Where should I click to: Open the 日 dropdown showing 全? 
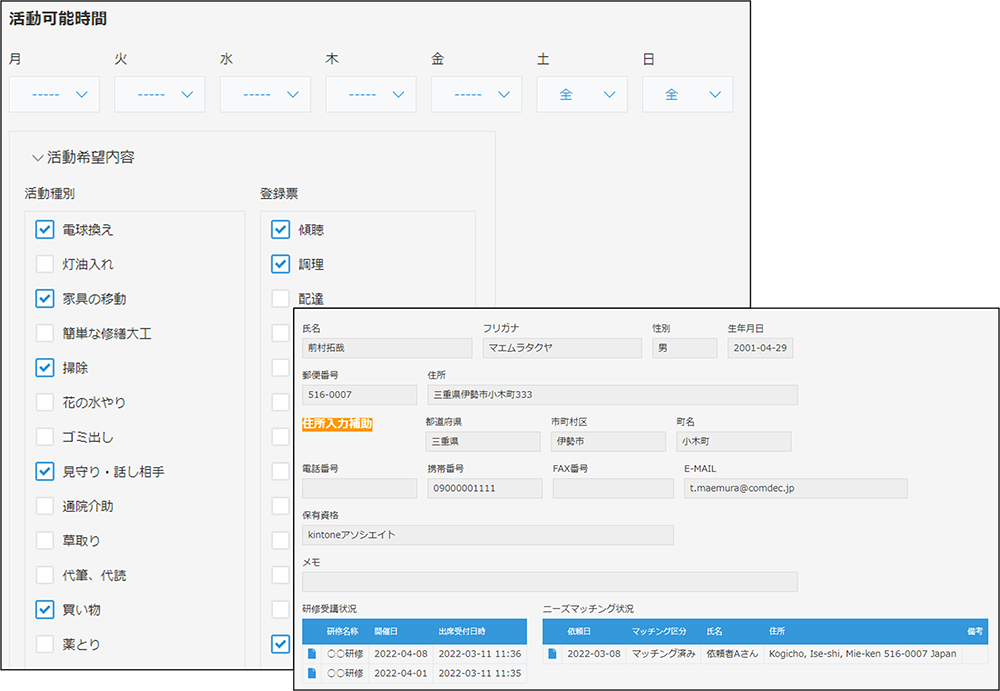[687, 94]
